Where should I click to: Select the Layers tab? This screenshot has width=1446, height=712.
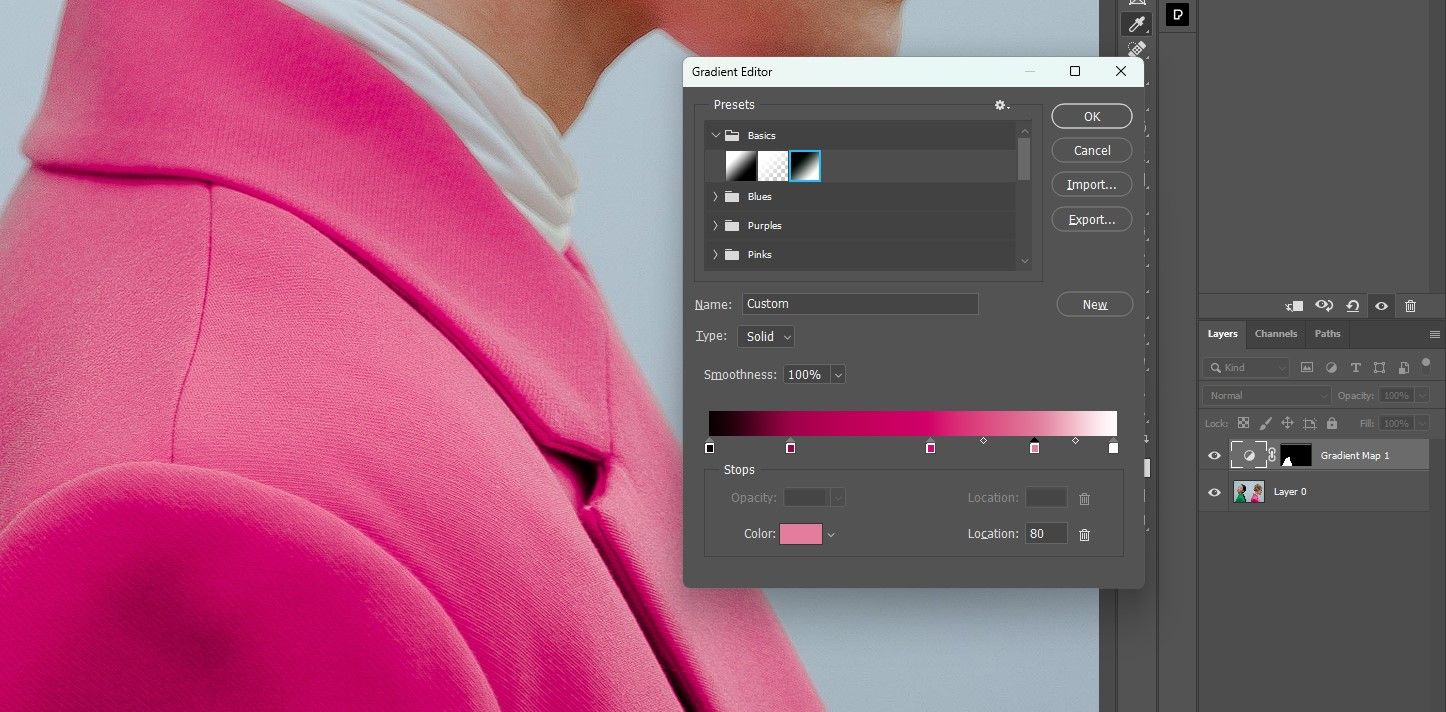pyautogui.click(x=1222, y=334)
